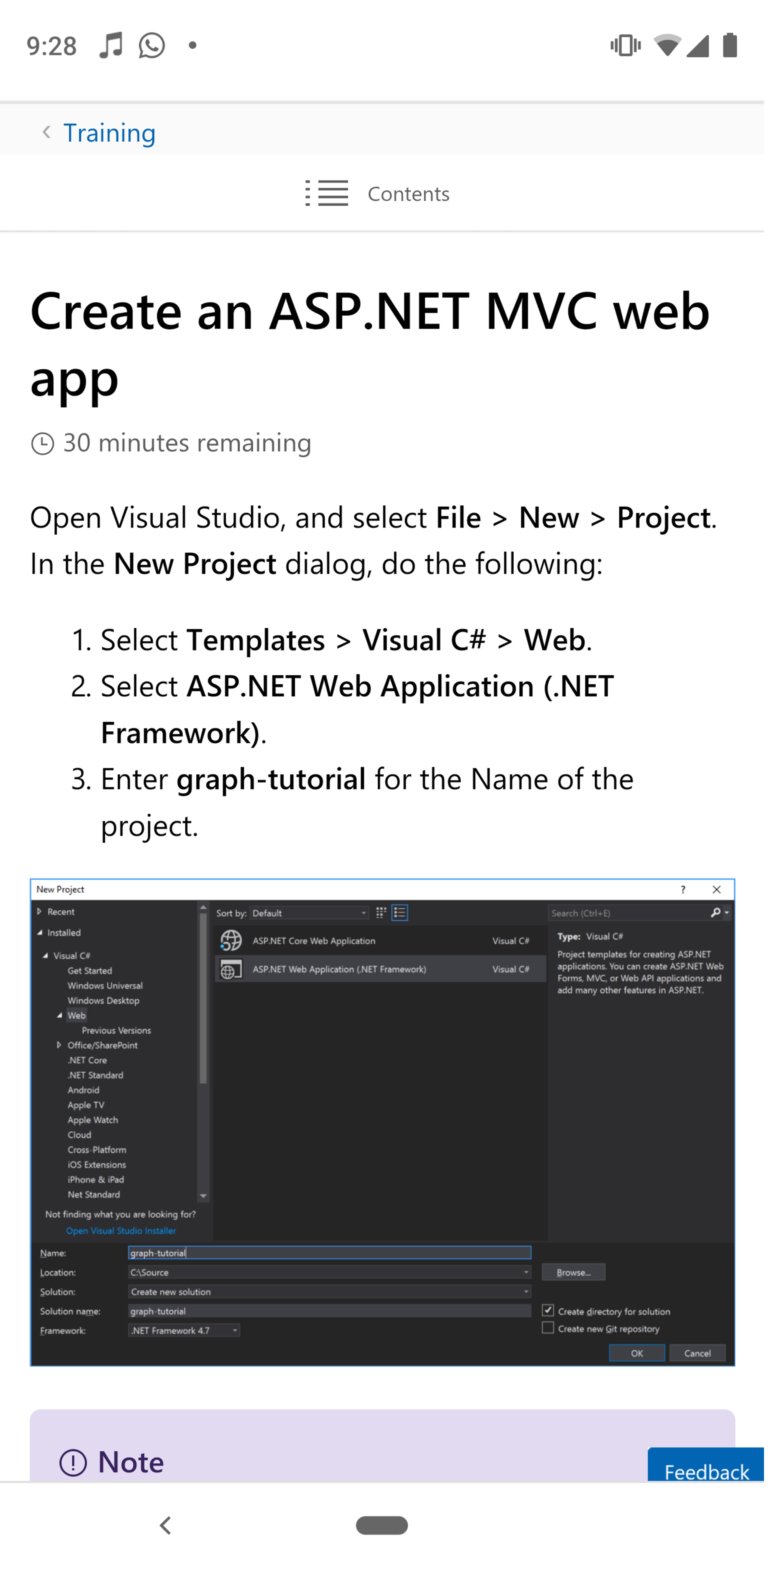Collapse the Installed templates node
Viewport: 768px width, 1574px height.
[39, 933]
